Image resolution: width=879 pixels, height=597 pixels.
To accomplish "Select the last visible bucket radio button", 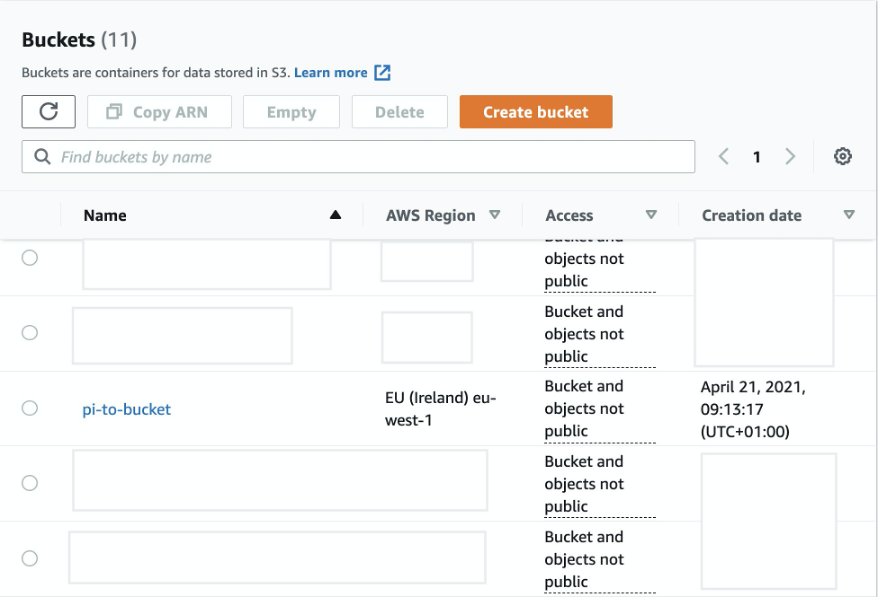I will (30, 558).
